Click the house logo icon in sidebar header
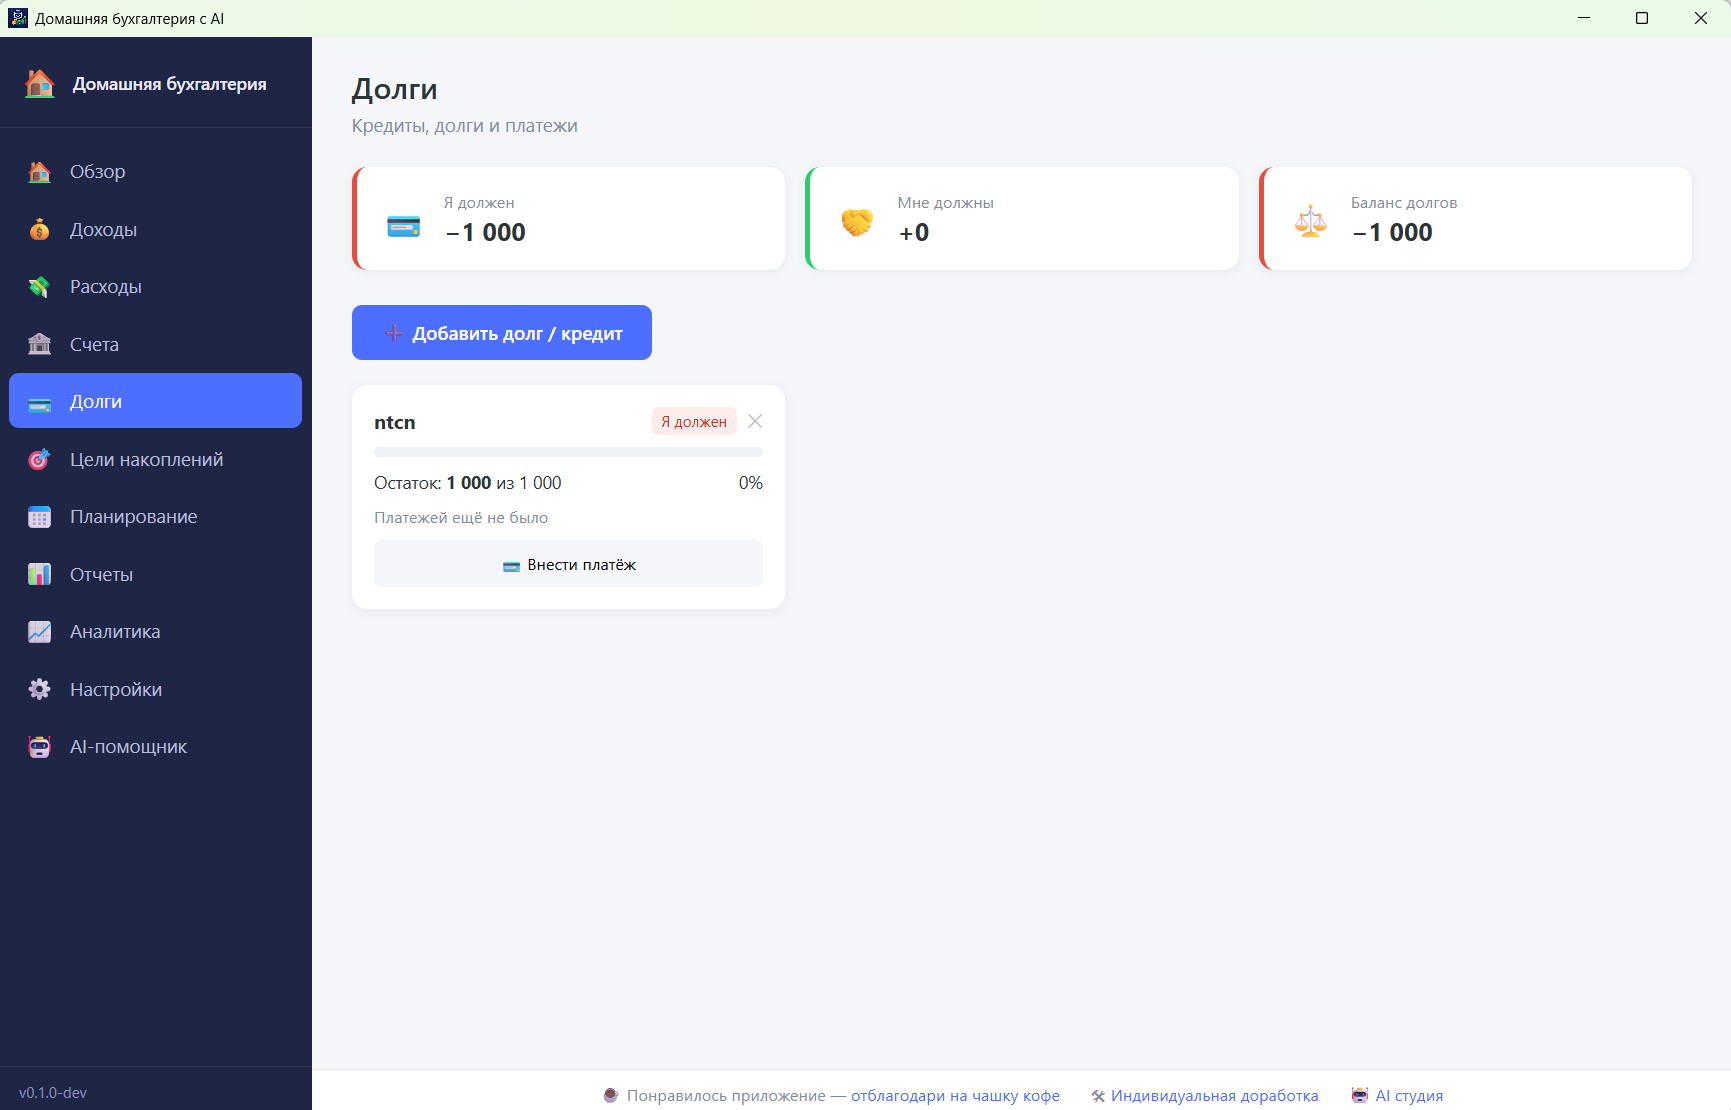 click(x=40, y=84)
